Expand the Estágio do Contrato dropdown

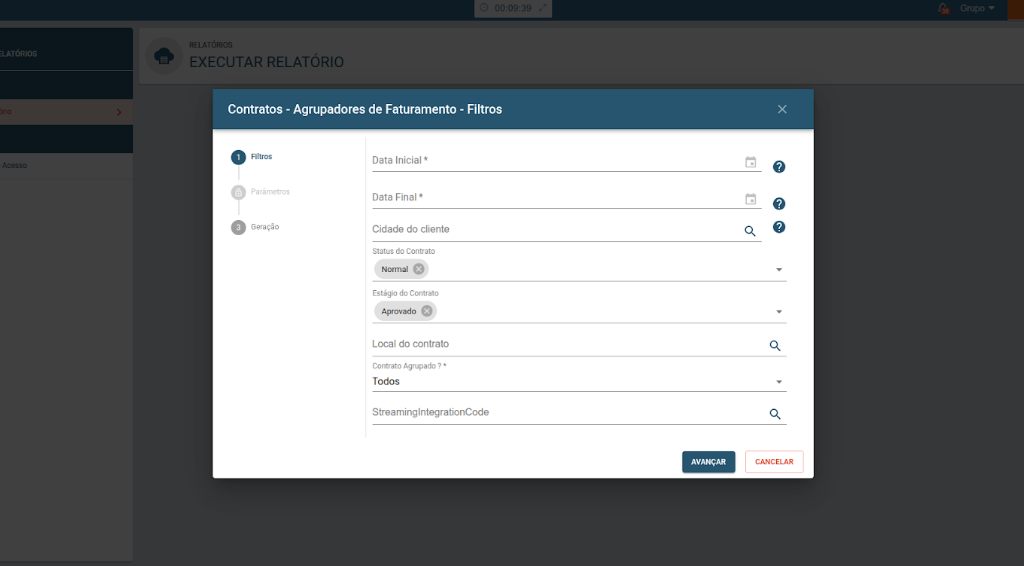coord(778,312)
